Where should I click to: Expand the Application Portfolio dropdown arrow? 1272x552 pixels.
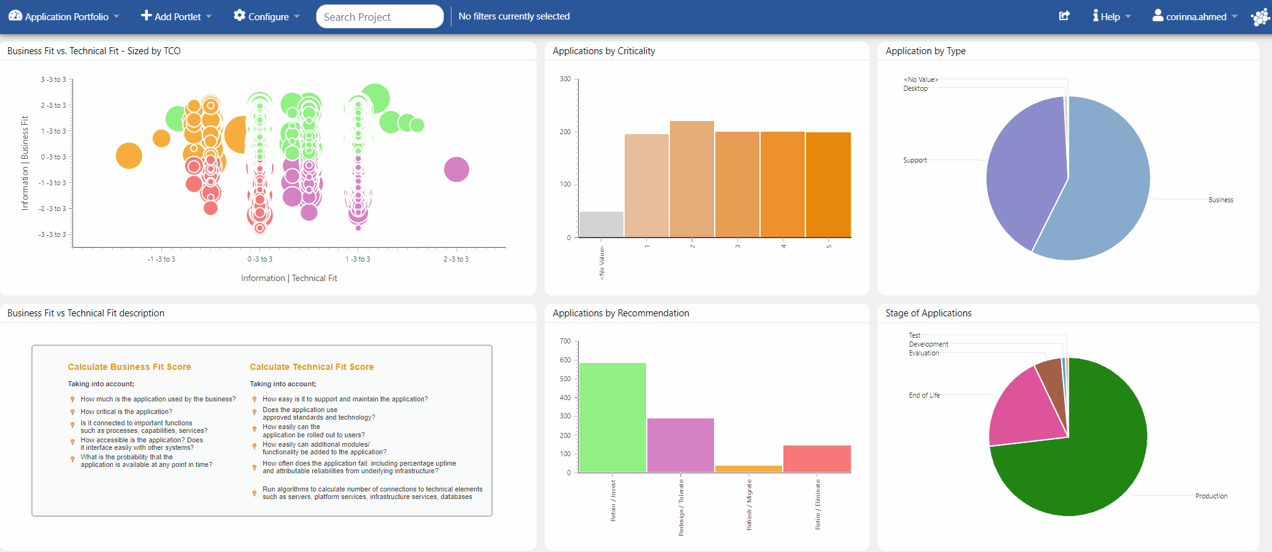click(117, 17)
